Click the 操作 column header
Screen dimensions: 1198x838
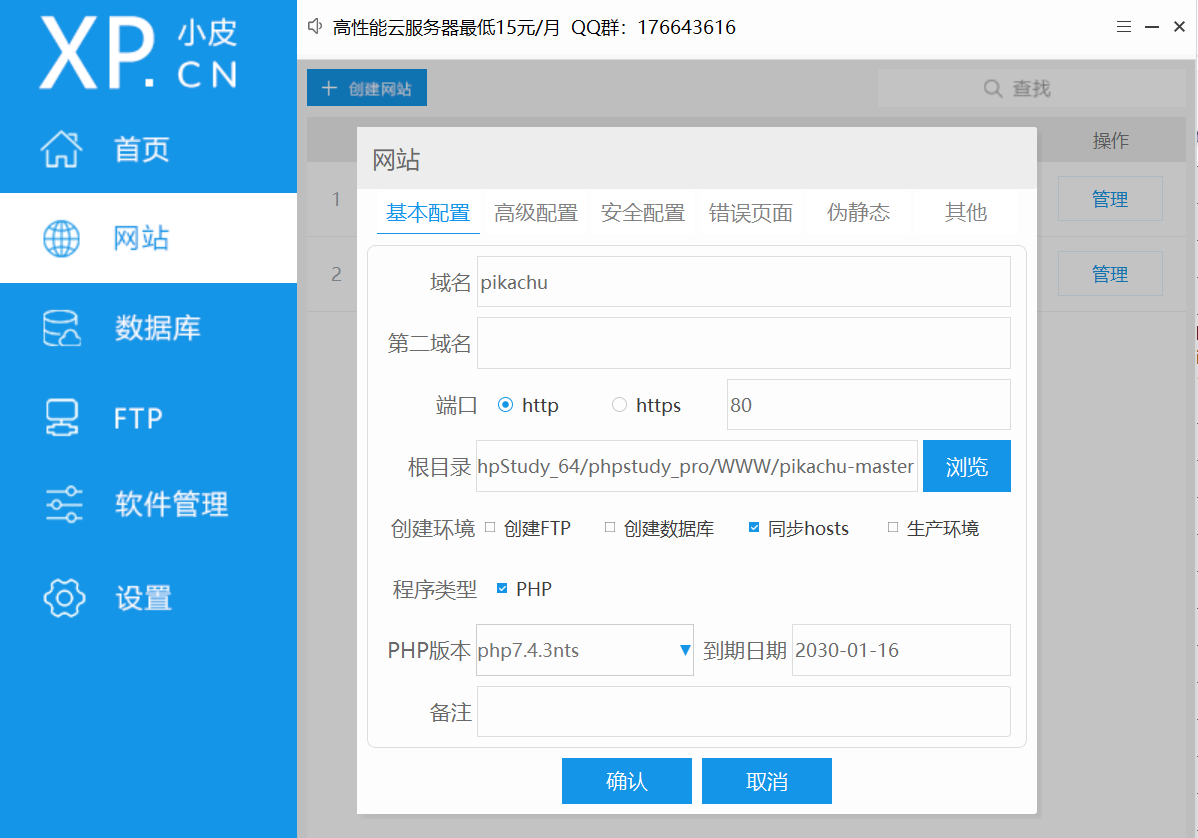[1110, 141]
